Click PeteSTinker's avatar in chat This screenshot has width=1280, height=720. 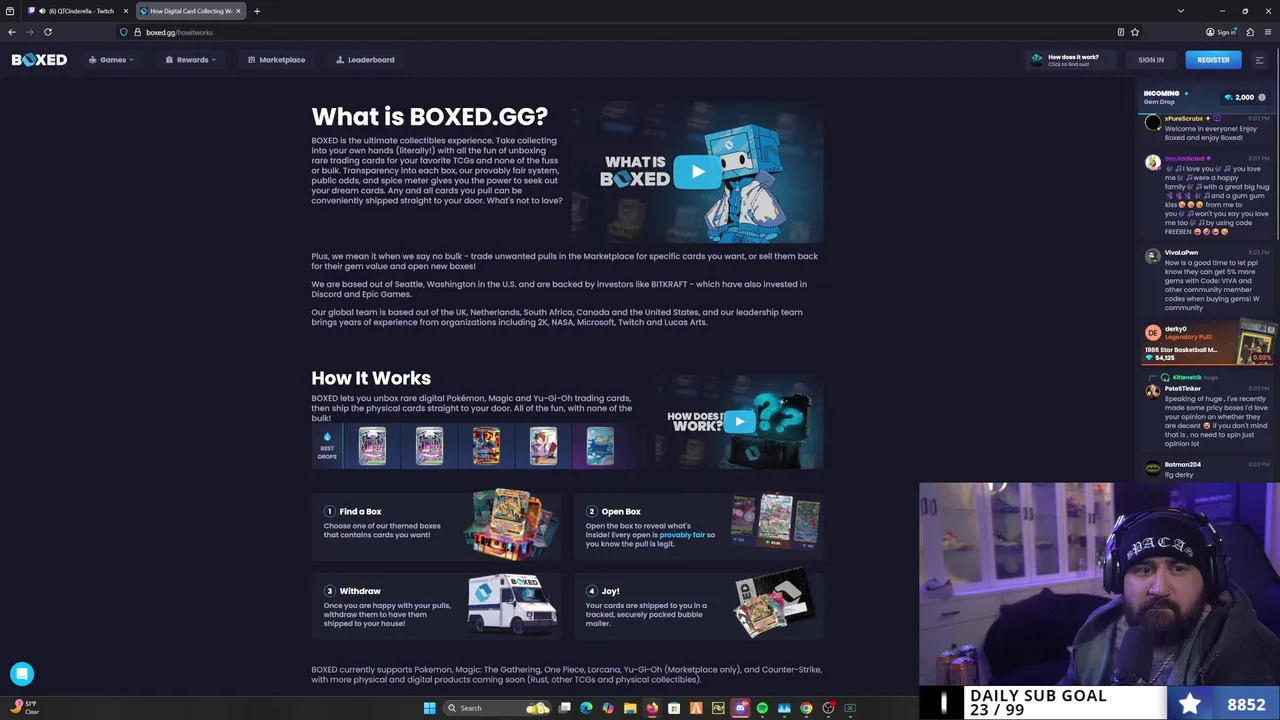click(1153, 392)
